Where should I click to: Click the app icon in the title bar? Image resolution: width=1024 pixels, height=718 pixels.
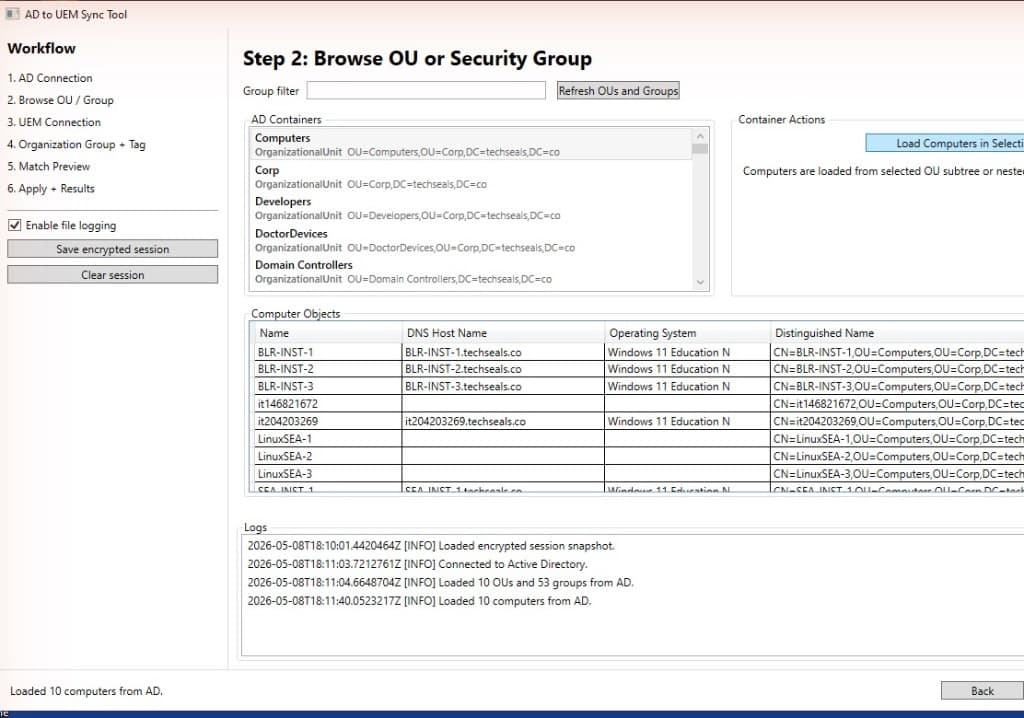(x=12, y=14)
